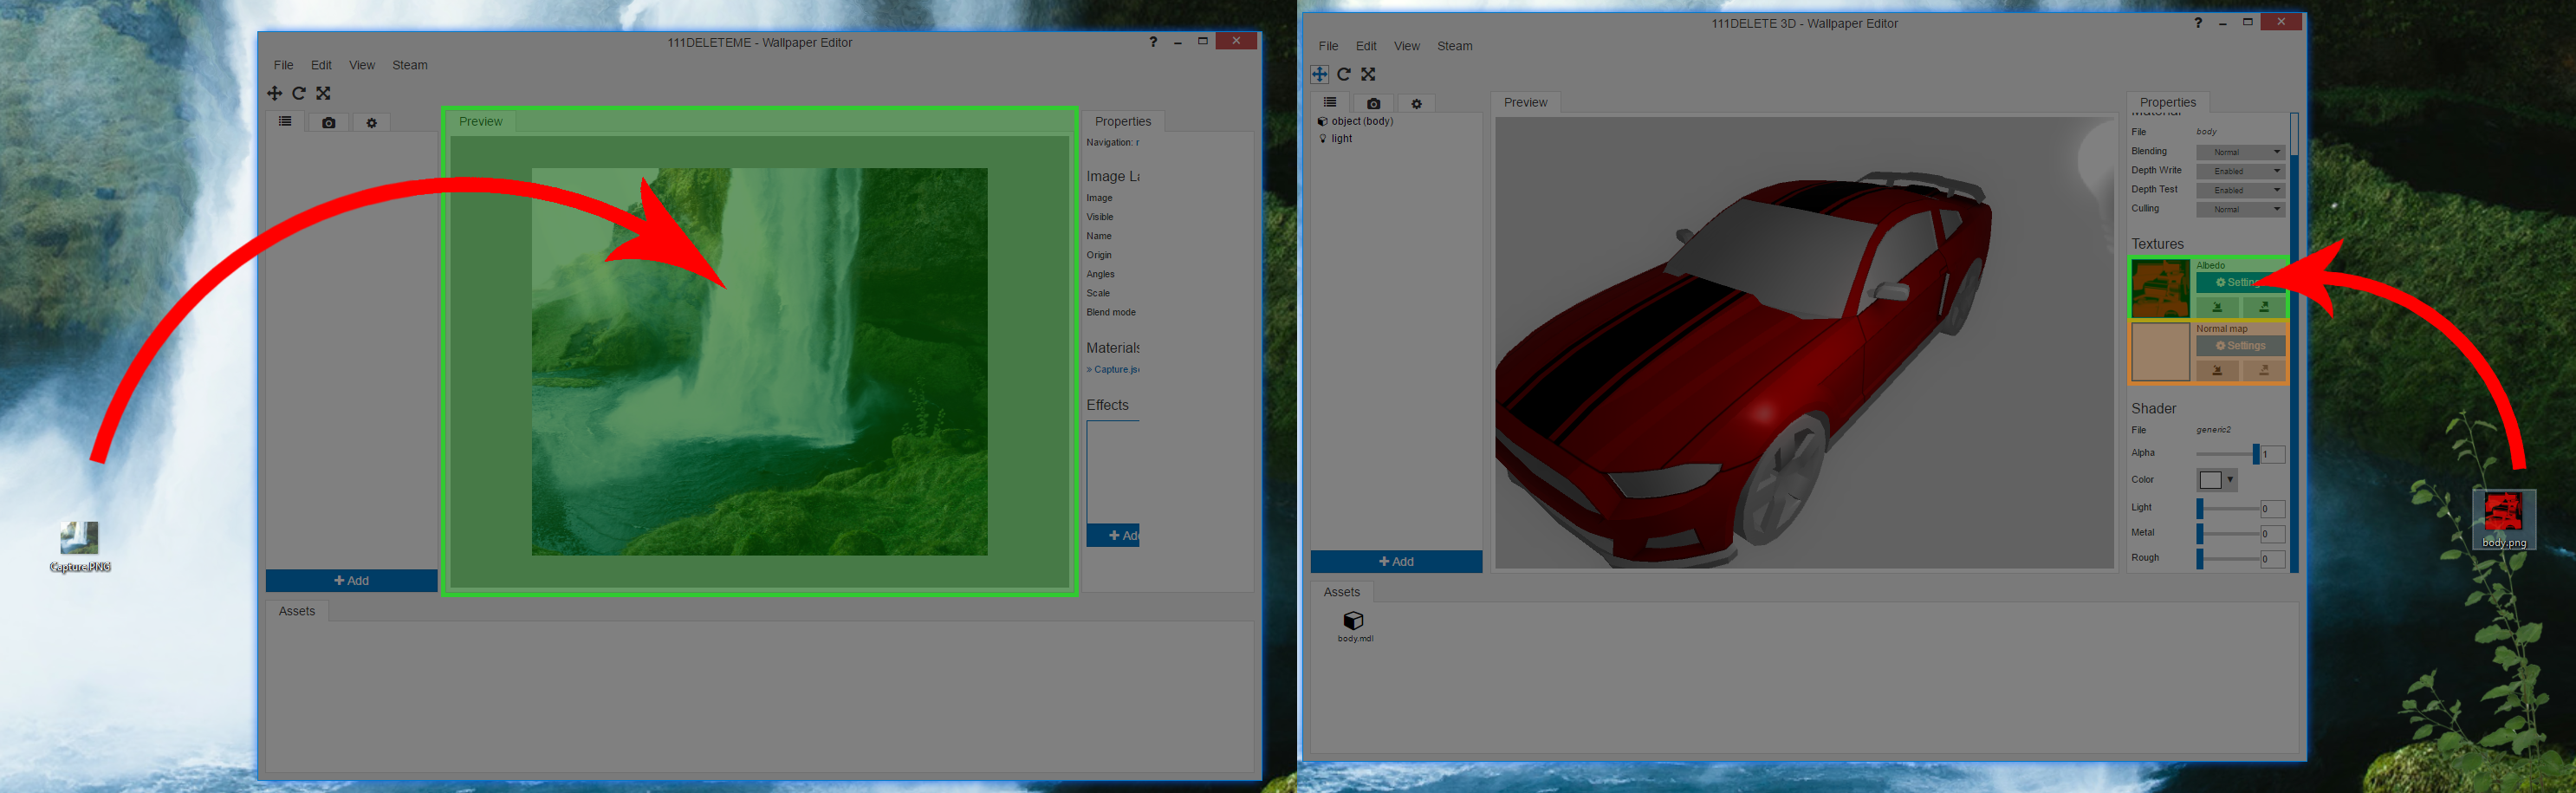2576x793 pixels.
Task: Click the Rough value input field
Action: [x=2273, y=559]
